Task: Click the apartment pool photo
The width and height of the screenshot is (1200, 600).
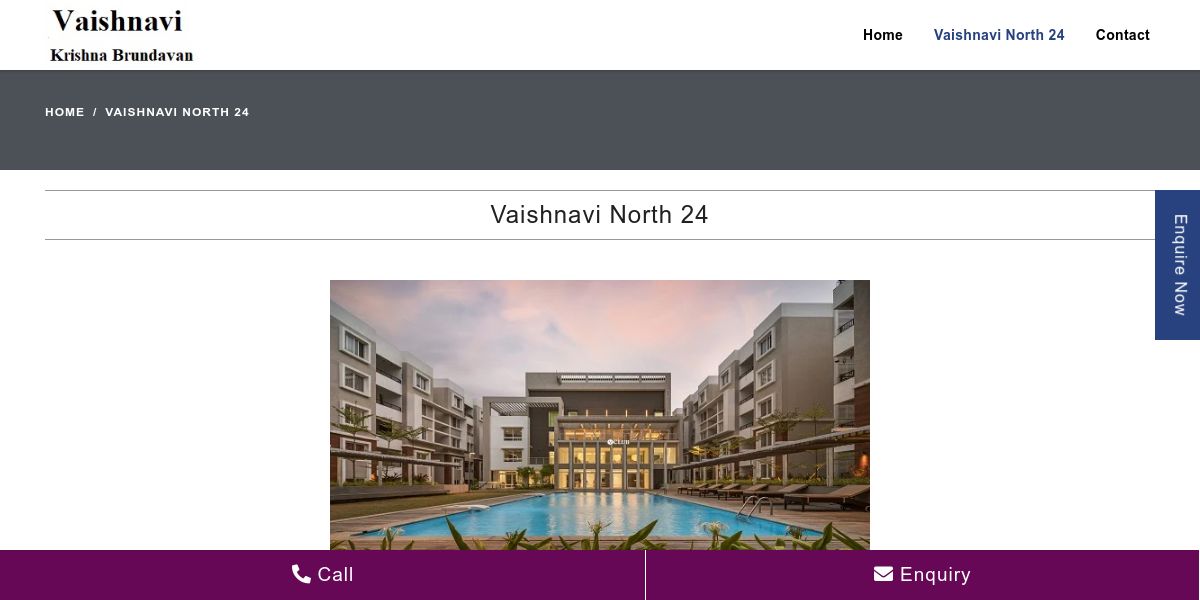Action: 600,415
